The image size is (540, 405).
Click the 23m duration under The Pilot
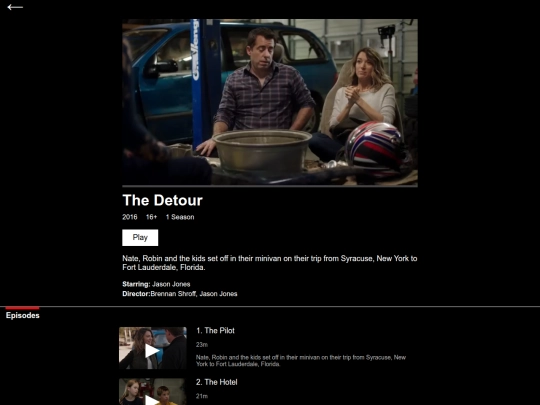click(202, 344)
